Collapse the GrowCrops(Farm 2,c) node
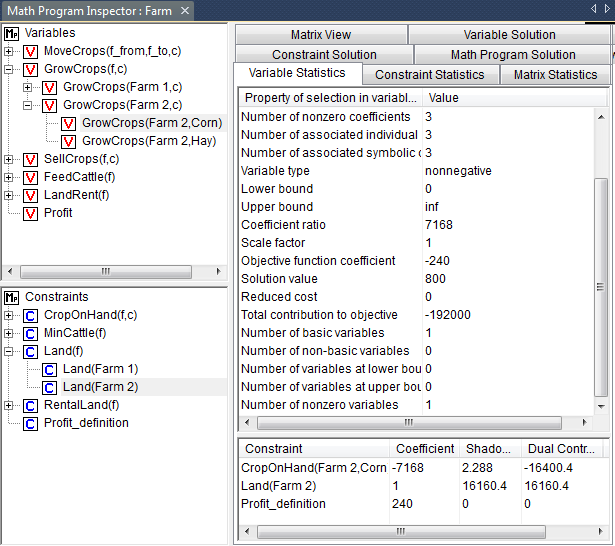Viewport: 615px width, 546px height. (27, 106)
